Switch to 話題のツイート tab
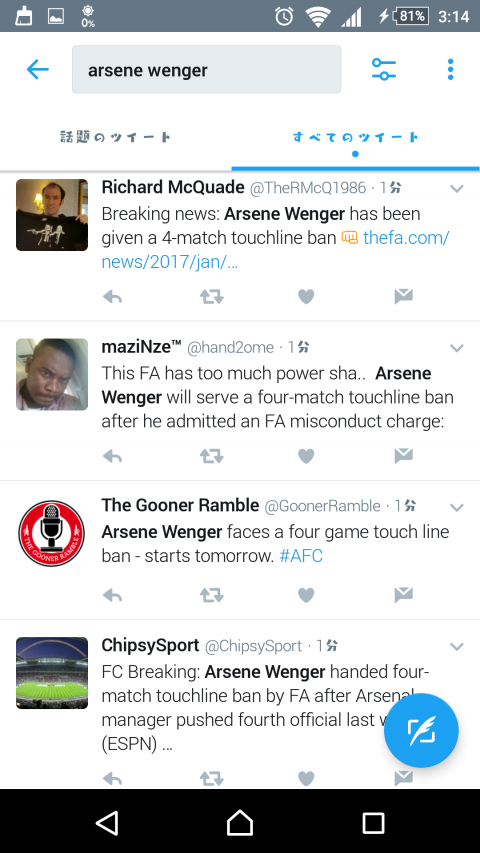Screen dimensions: 480x853 click(x=115, y=137)
